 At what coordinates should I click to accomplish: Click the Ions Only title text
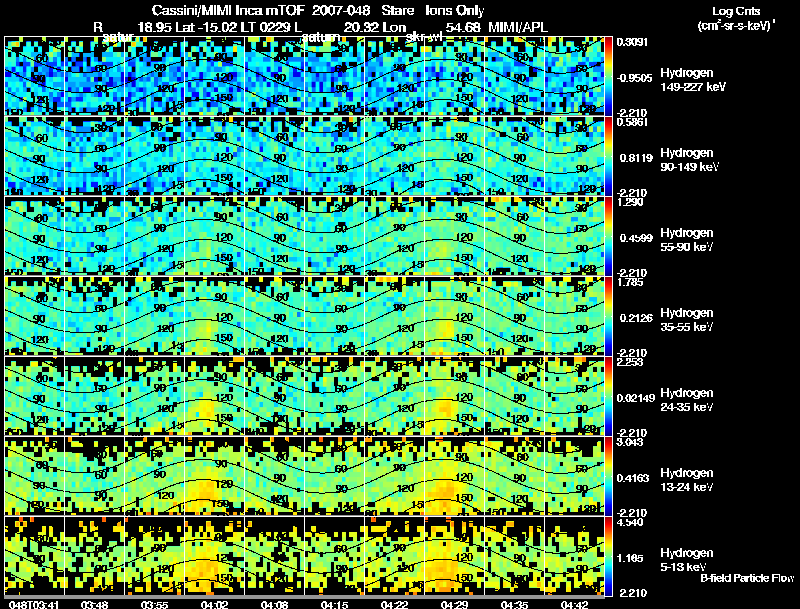tap(454, 11)
